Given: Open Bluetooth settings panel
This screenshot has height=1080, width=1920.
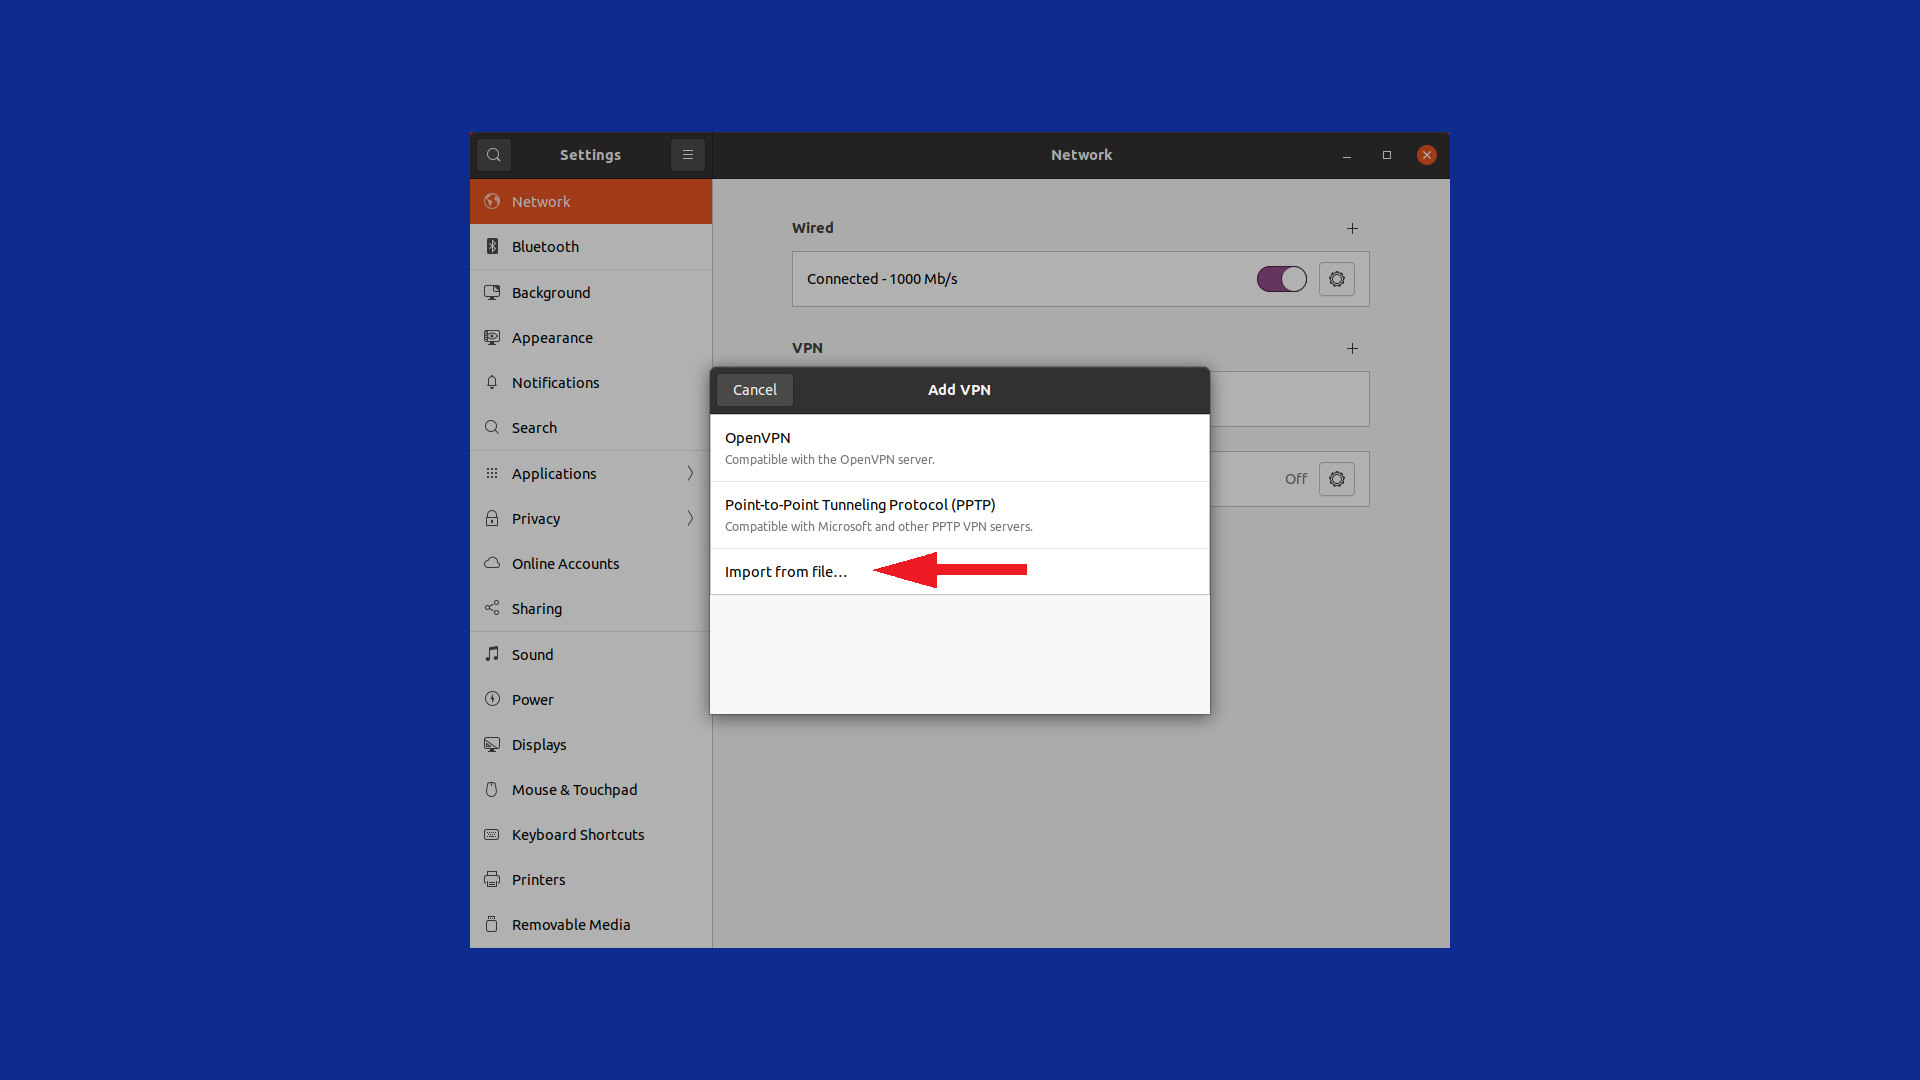Looking at the screenshot, I should coord(591,246).
